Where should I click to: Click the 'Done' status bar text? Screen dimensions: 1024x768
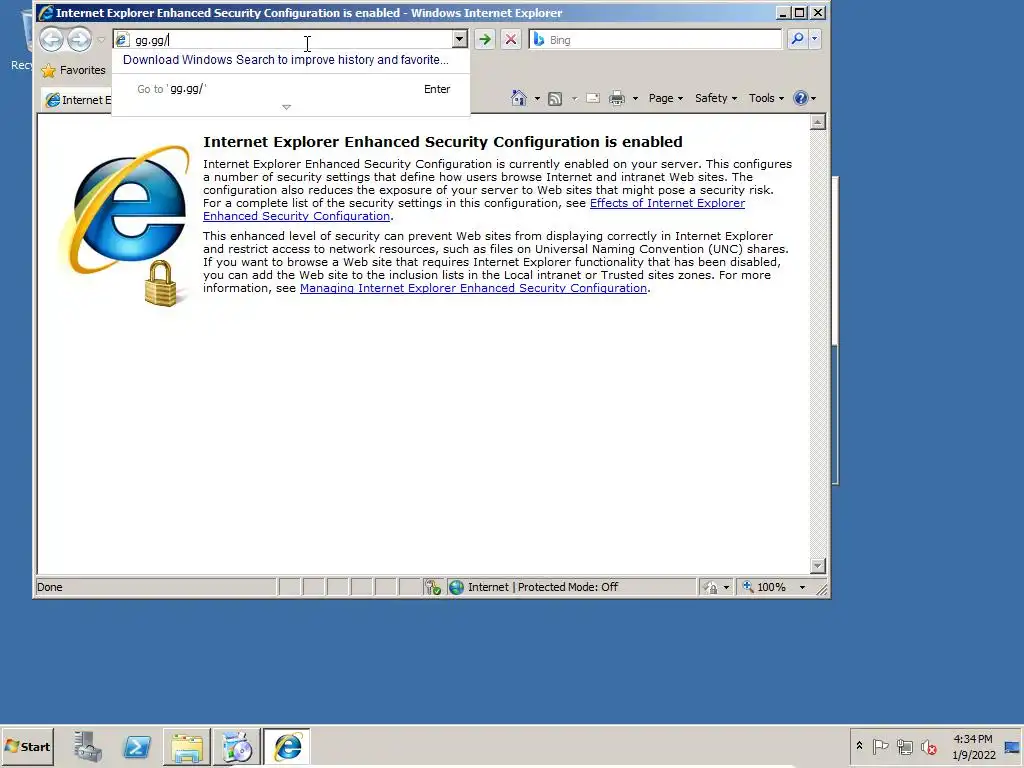pos(50,587)
